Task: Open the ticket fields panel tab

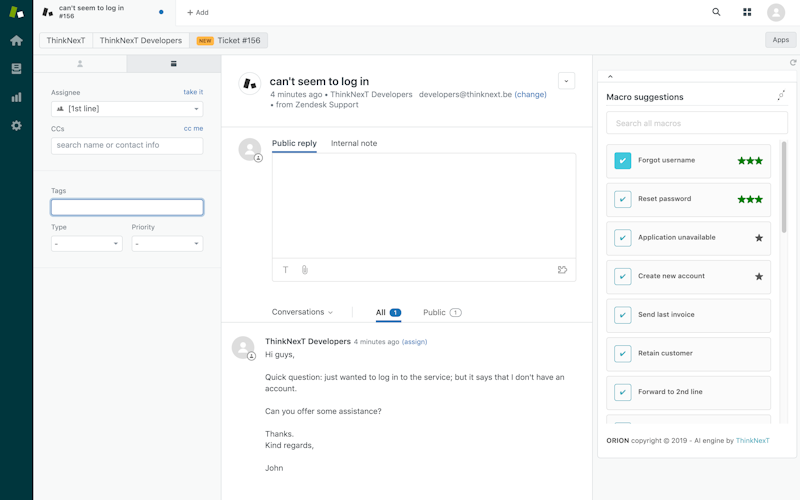Action: (173, 64)
